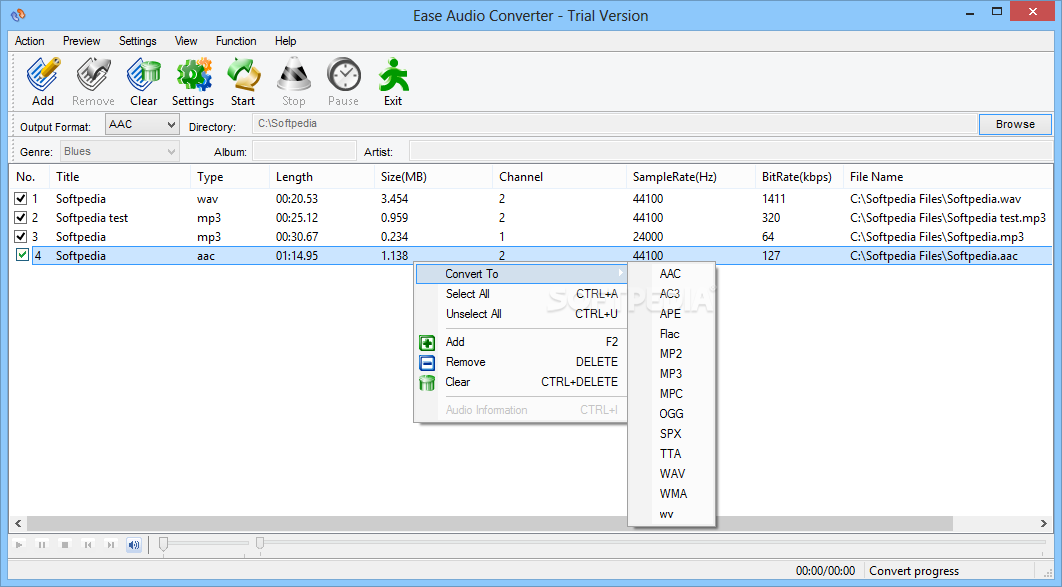Open the Settings gear toolbar icon
This screenshot has height=587, width=1062.
point(194,75)
